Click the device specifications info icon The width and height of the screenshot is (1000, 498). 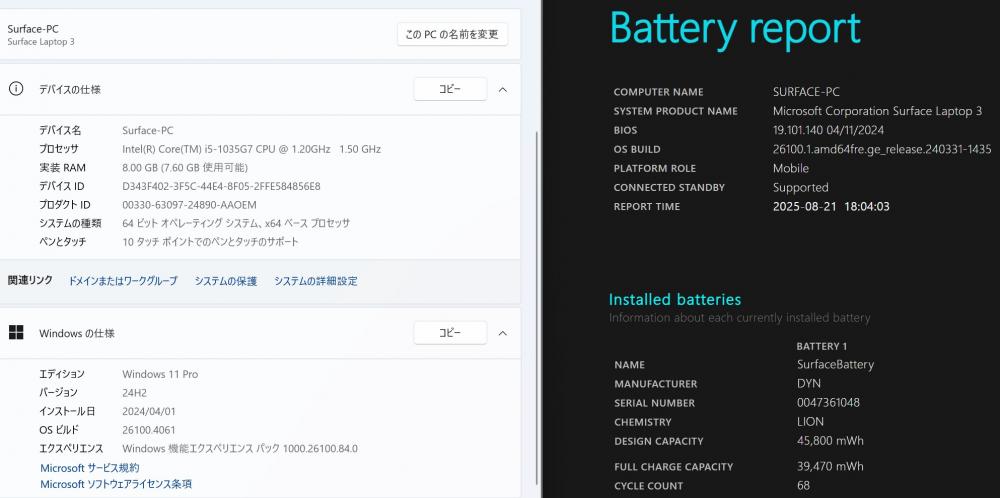coord(16,89)
